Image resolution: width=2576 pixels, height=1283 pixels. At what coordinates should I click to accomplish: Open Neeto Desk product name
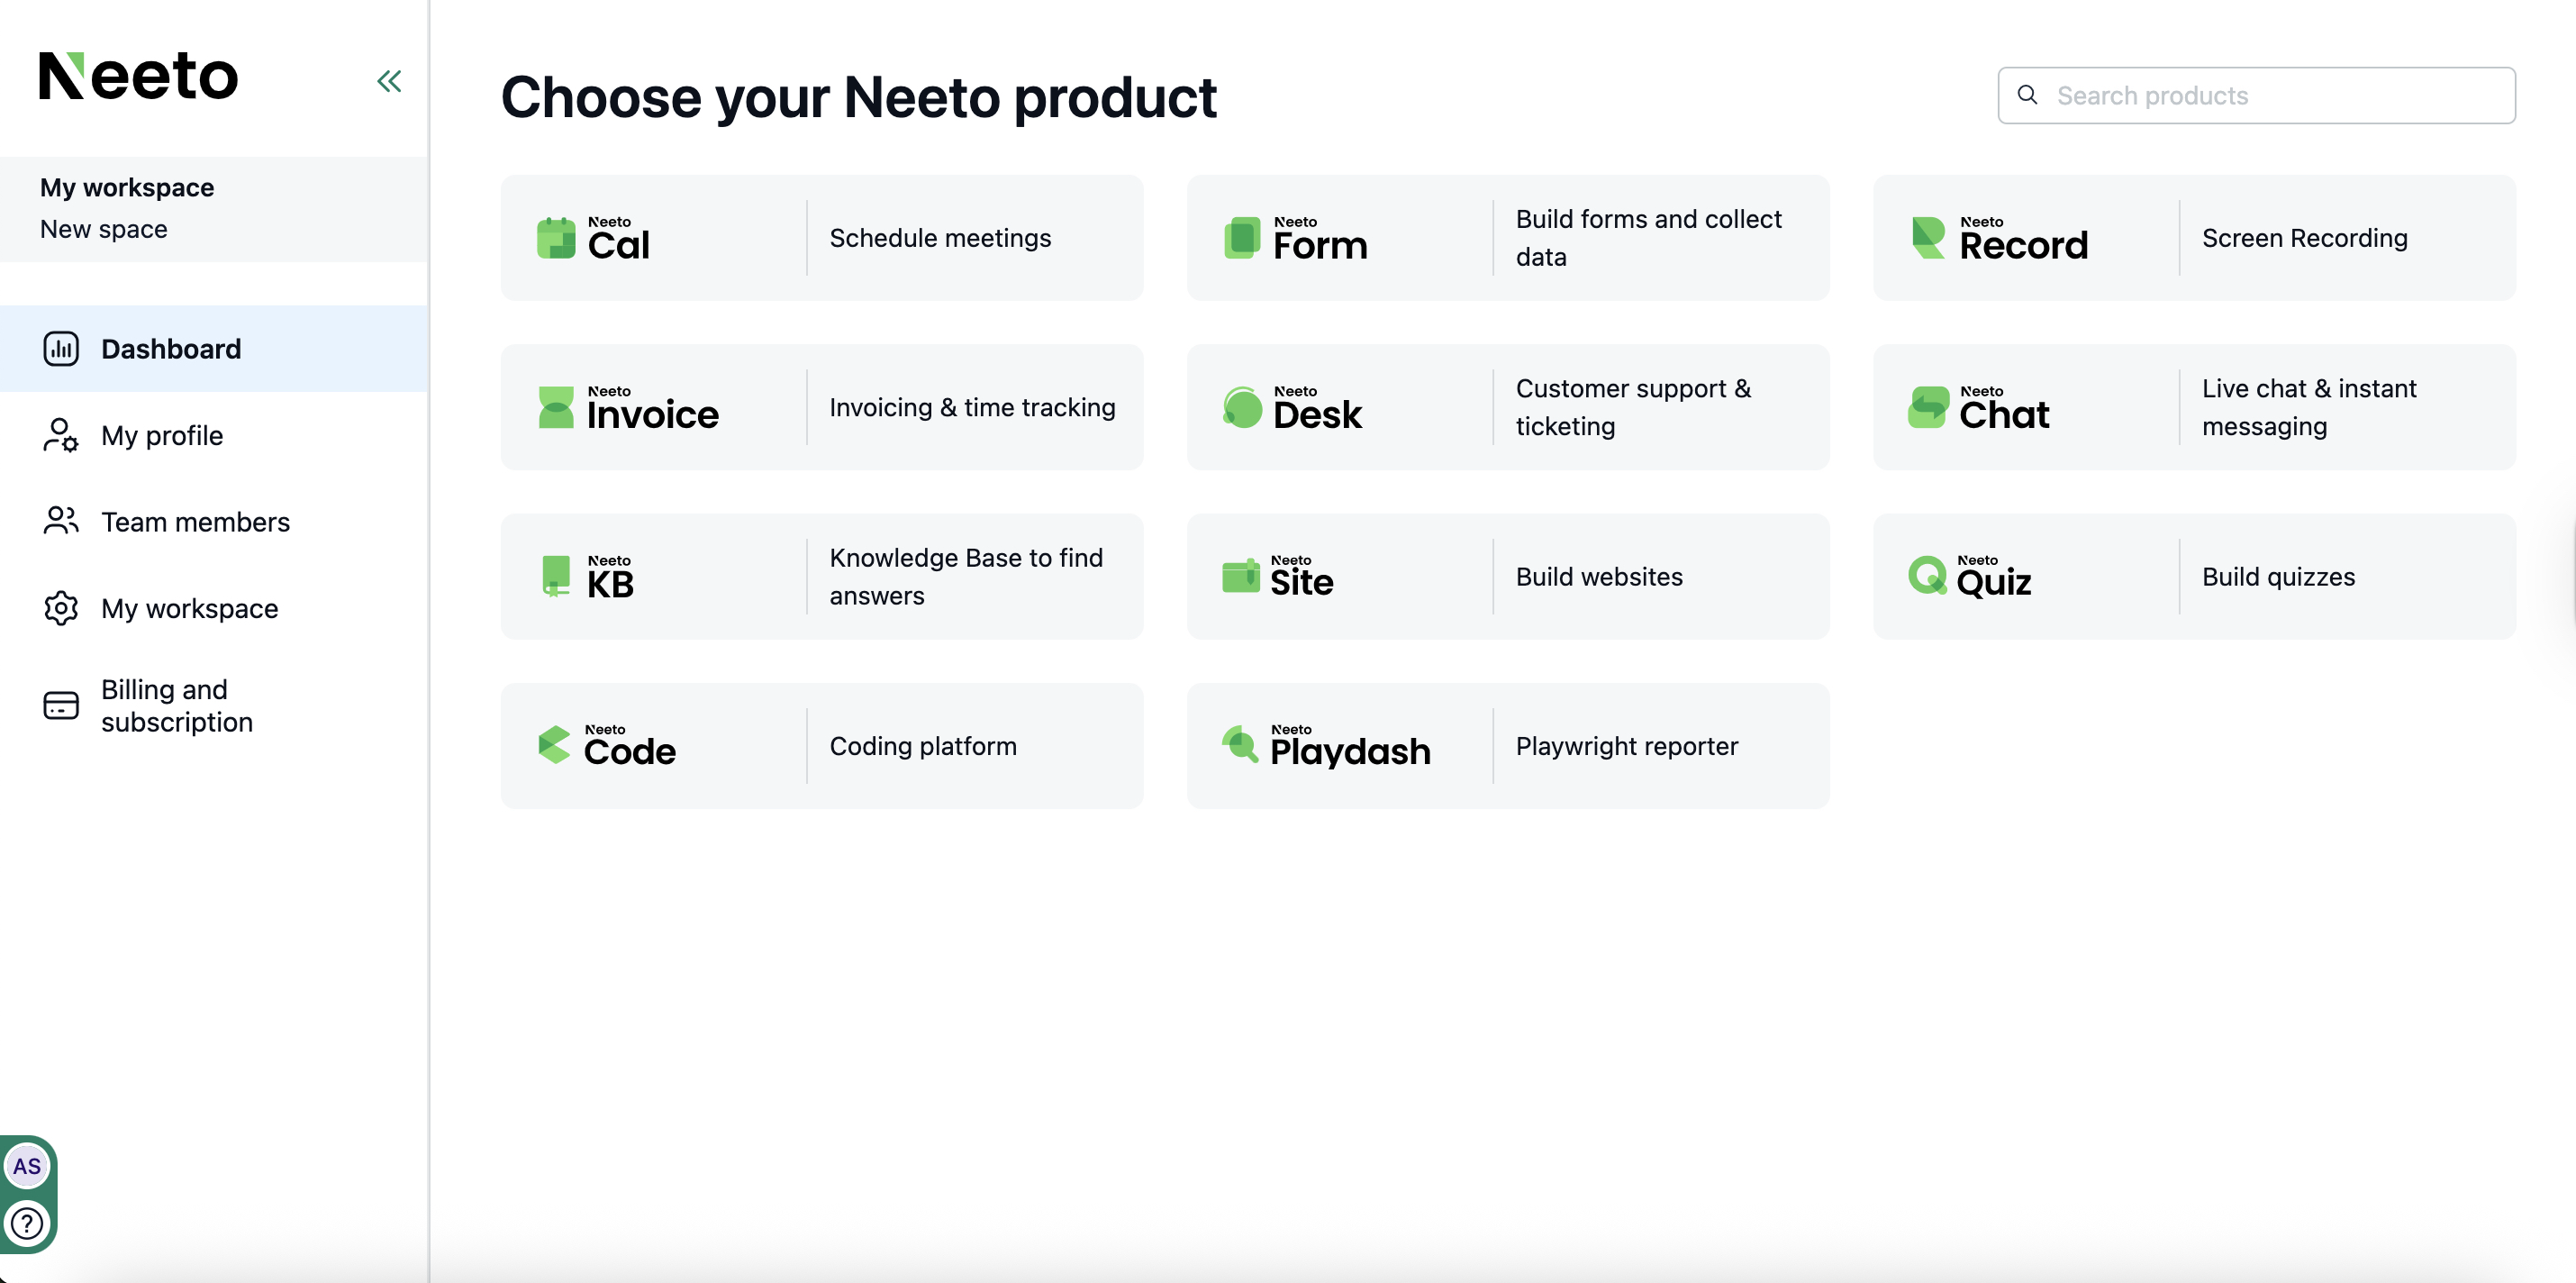tap(1317, 407)
